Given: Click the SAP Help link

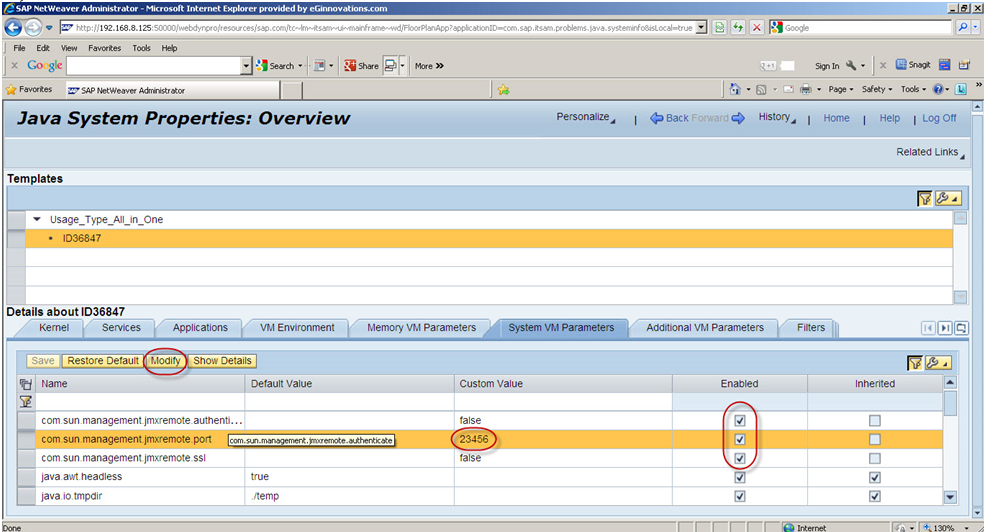Looking at the screenshot, I should tap(889, 118).
